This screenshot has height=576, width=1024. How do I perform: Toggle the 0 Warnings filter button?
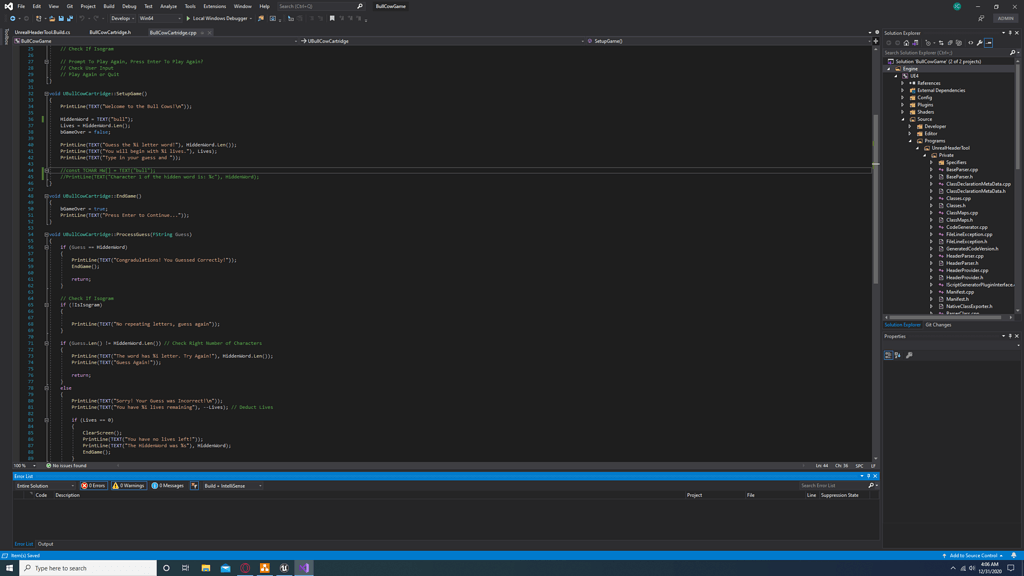tap(129, 486)
